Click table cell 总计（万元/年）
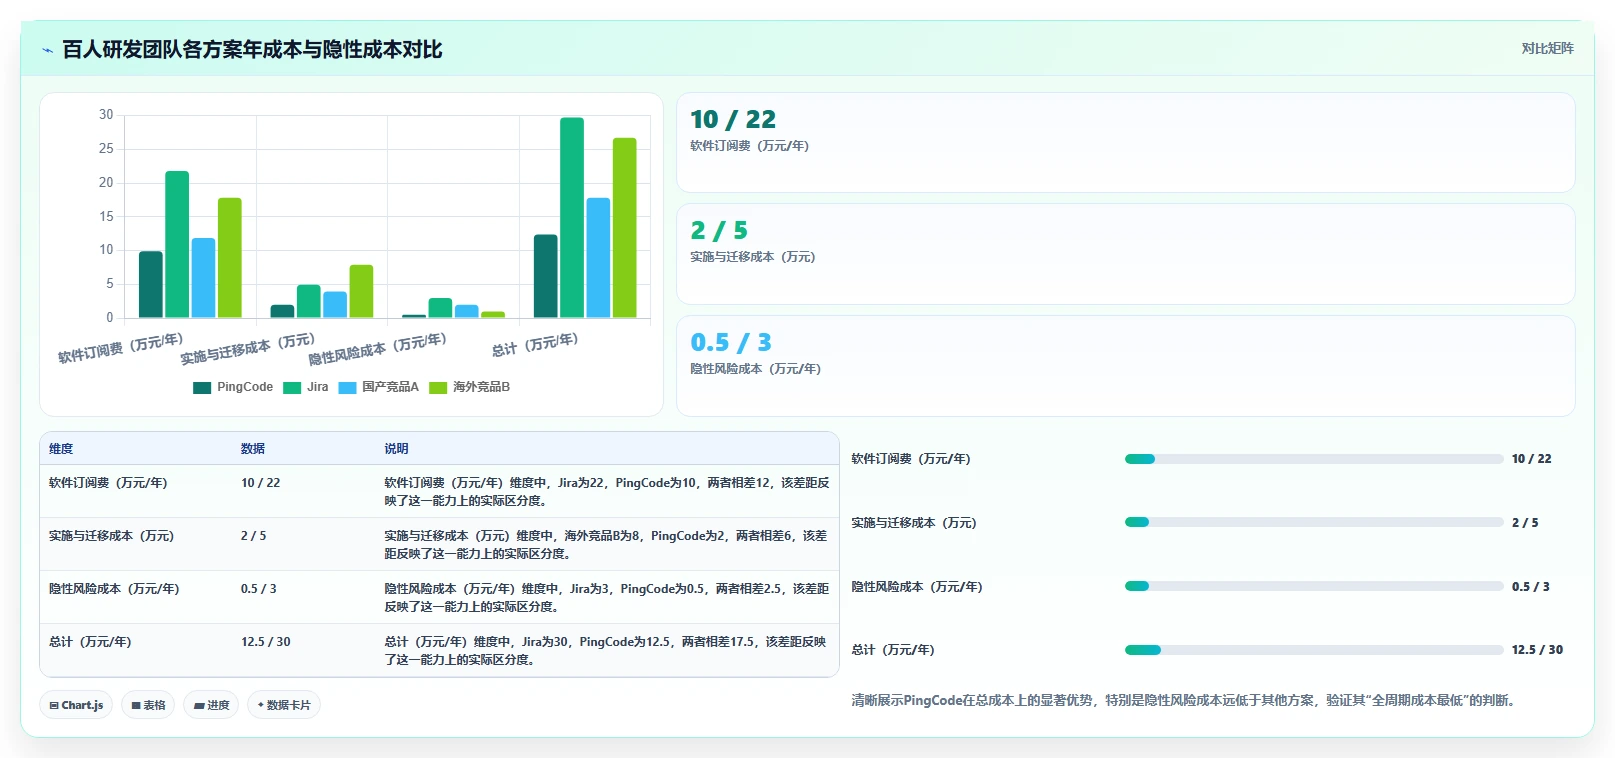The width and height of the screenshot is (1615, 758). point(90,642)
